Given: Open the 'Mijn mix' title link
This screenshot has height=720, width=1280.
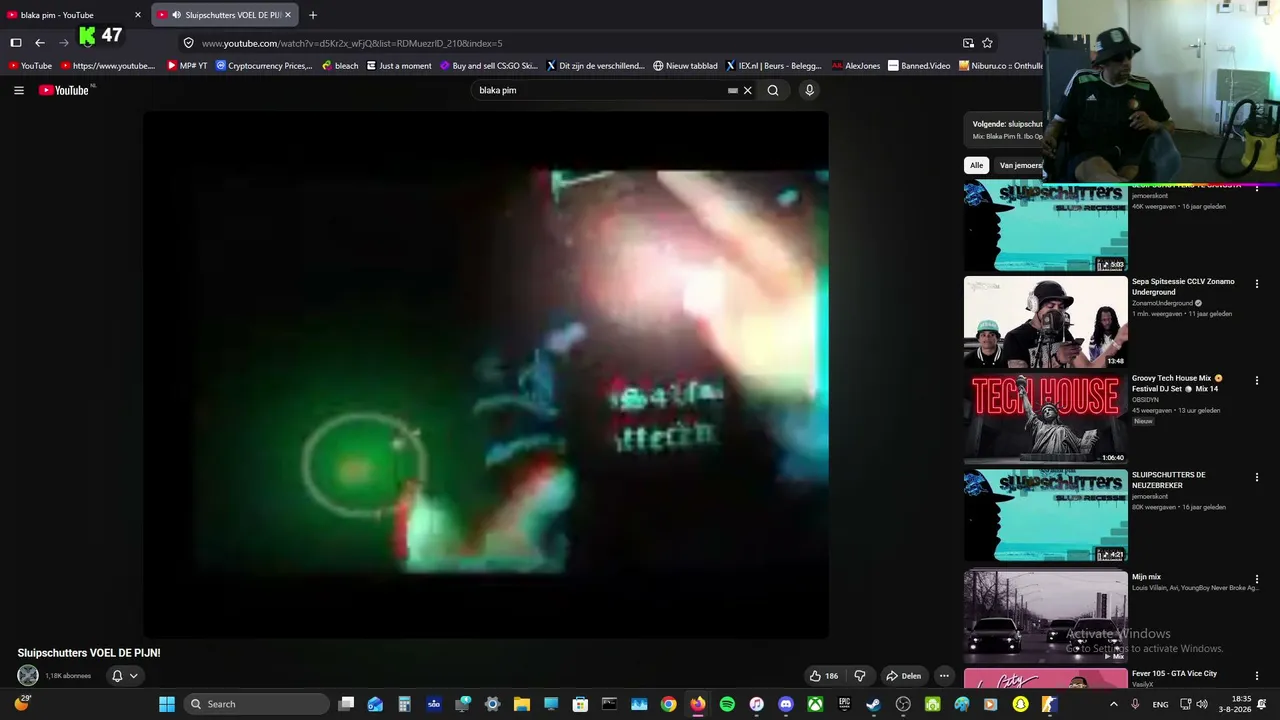Looking at the screenshot, I should (x=1146, y=577).
